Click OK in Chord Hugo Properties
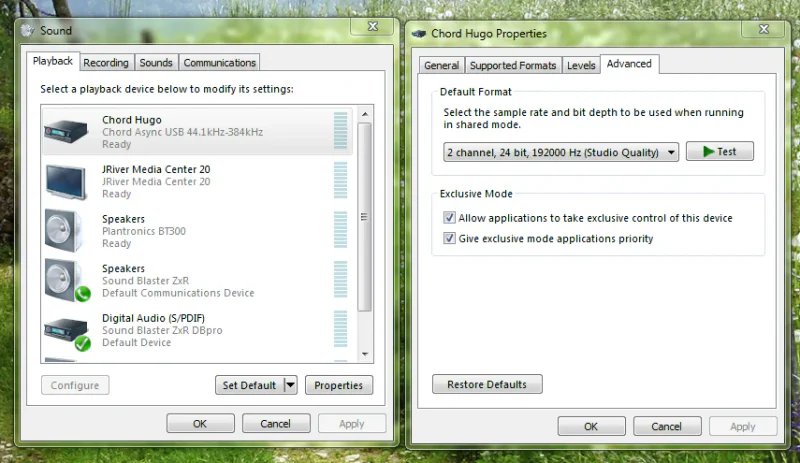 coord(591,426)
